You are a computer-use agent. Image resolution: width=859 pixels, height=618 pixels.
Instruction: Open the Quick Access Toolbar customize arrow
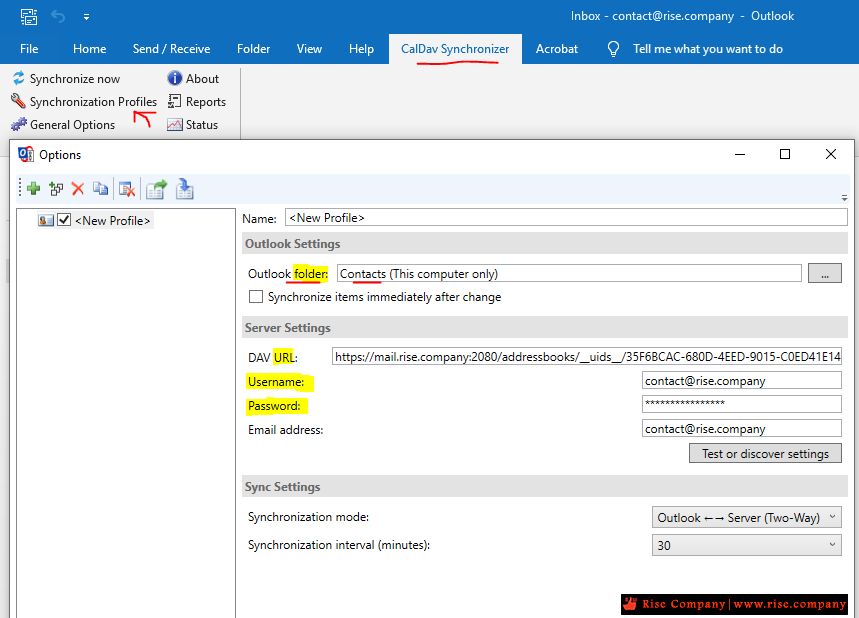(x=86, y=17)
